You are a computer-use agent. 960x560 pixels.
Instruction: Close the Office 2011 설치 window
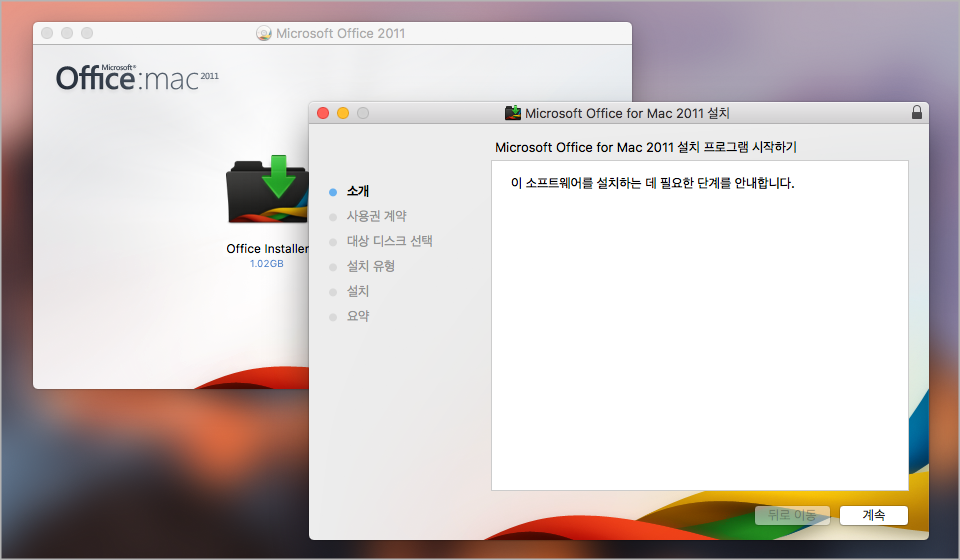323,113
